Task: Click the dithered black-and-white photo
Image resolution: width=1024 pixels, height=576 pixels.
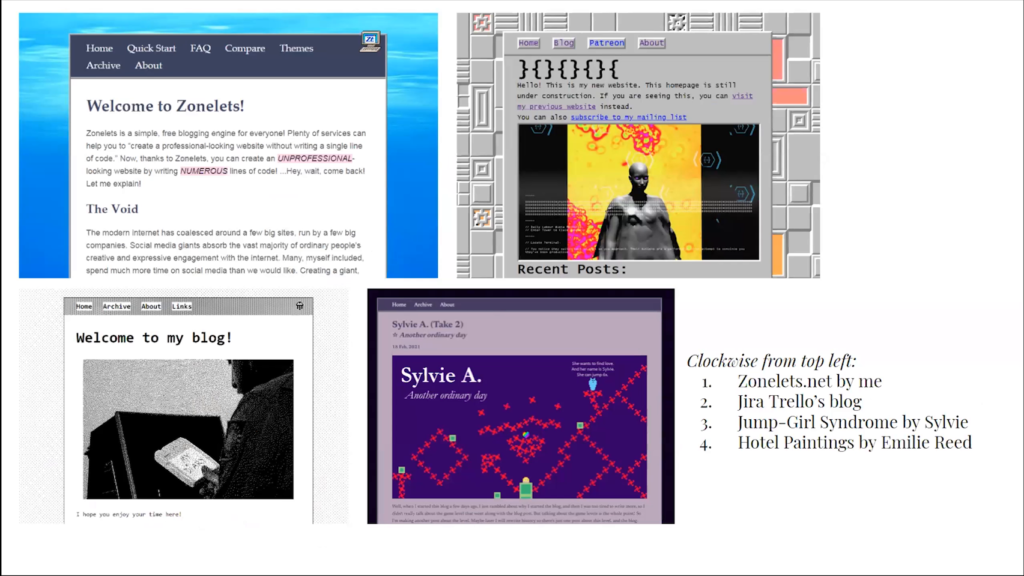Action: pyautogui.click(x=188, y=429)
